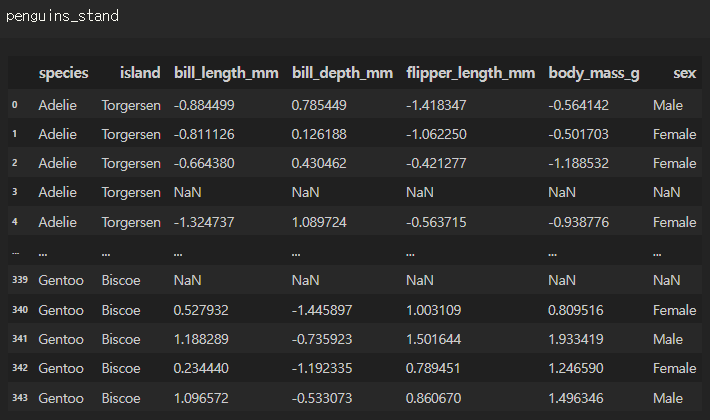The image size is (710, 420).
Task: Click bill length value 1.096572
Action: tap(201, 398)
